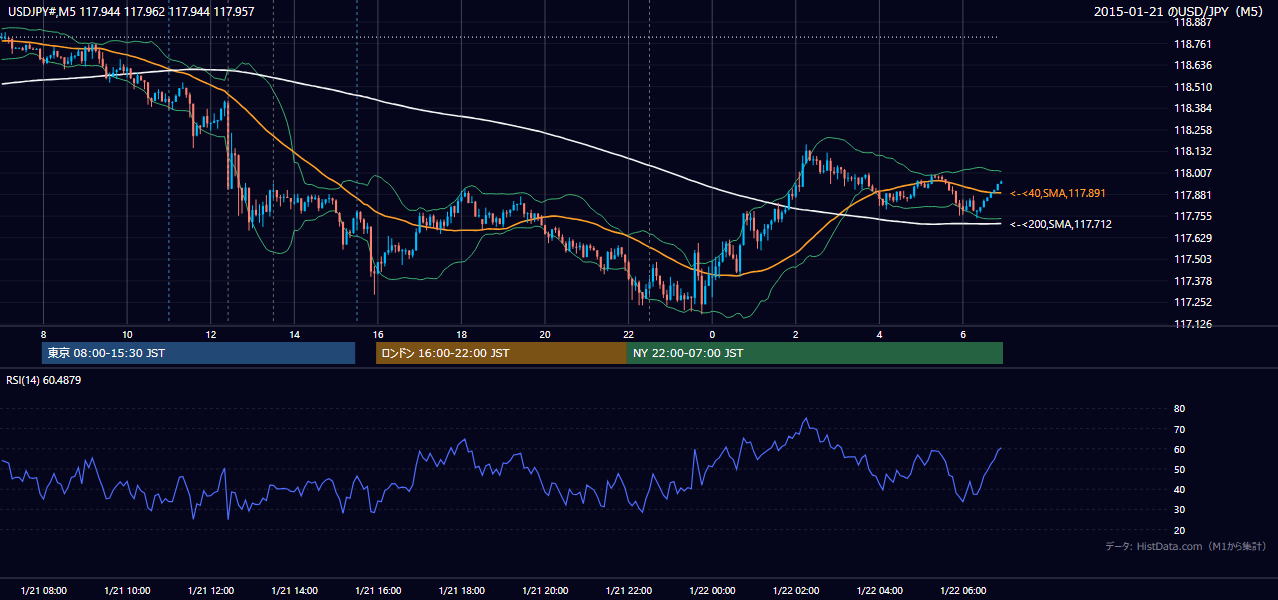
Task: Click the RSI 40 level label
Action: (1179, 490)
